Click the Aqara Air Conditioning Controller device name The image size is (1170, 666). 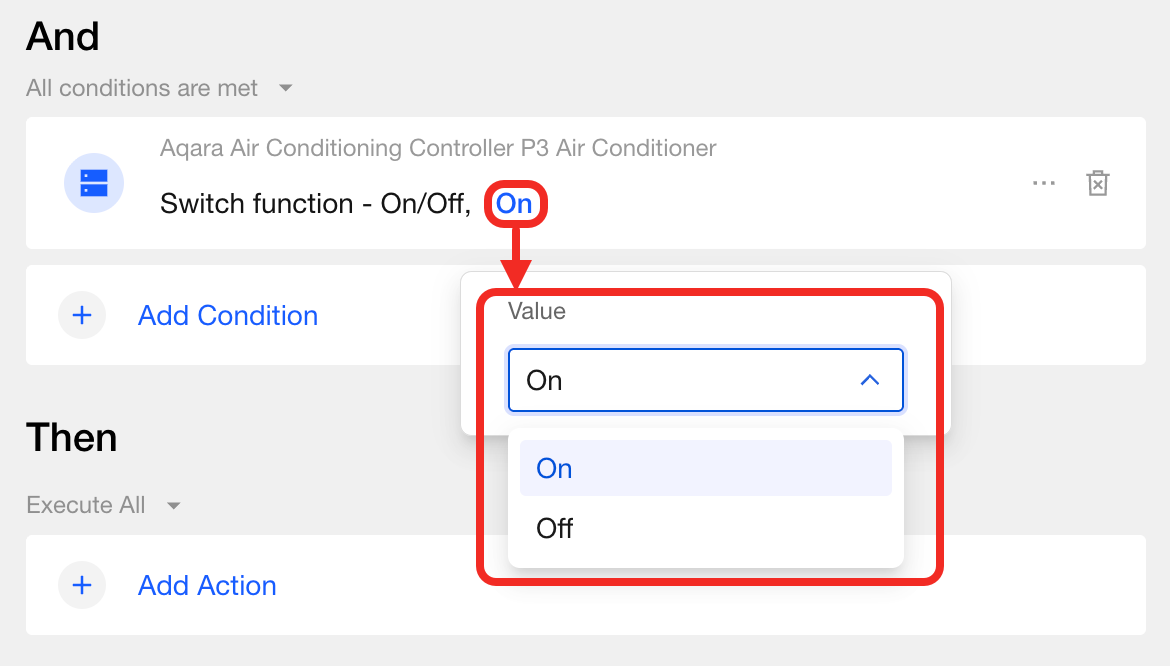(x=438, y=148)
